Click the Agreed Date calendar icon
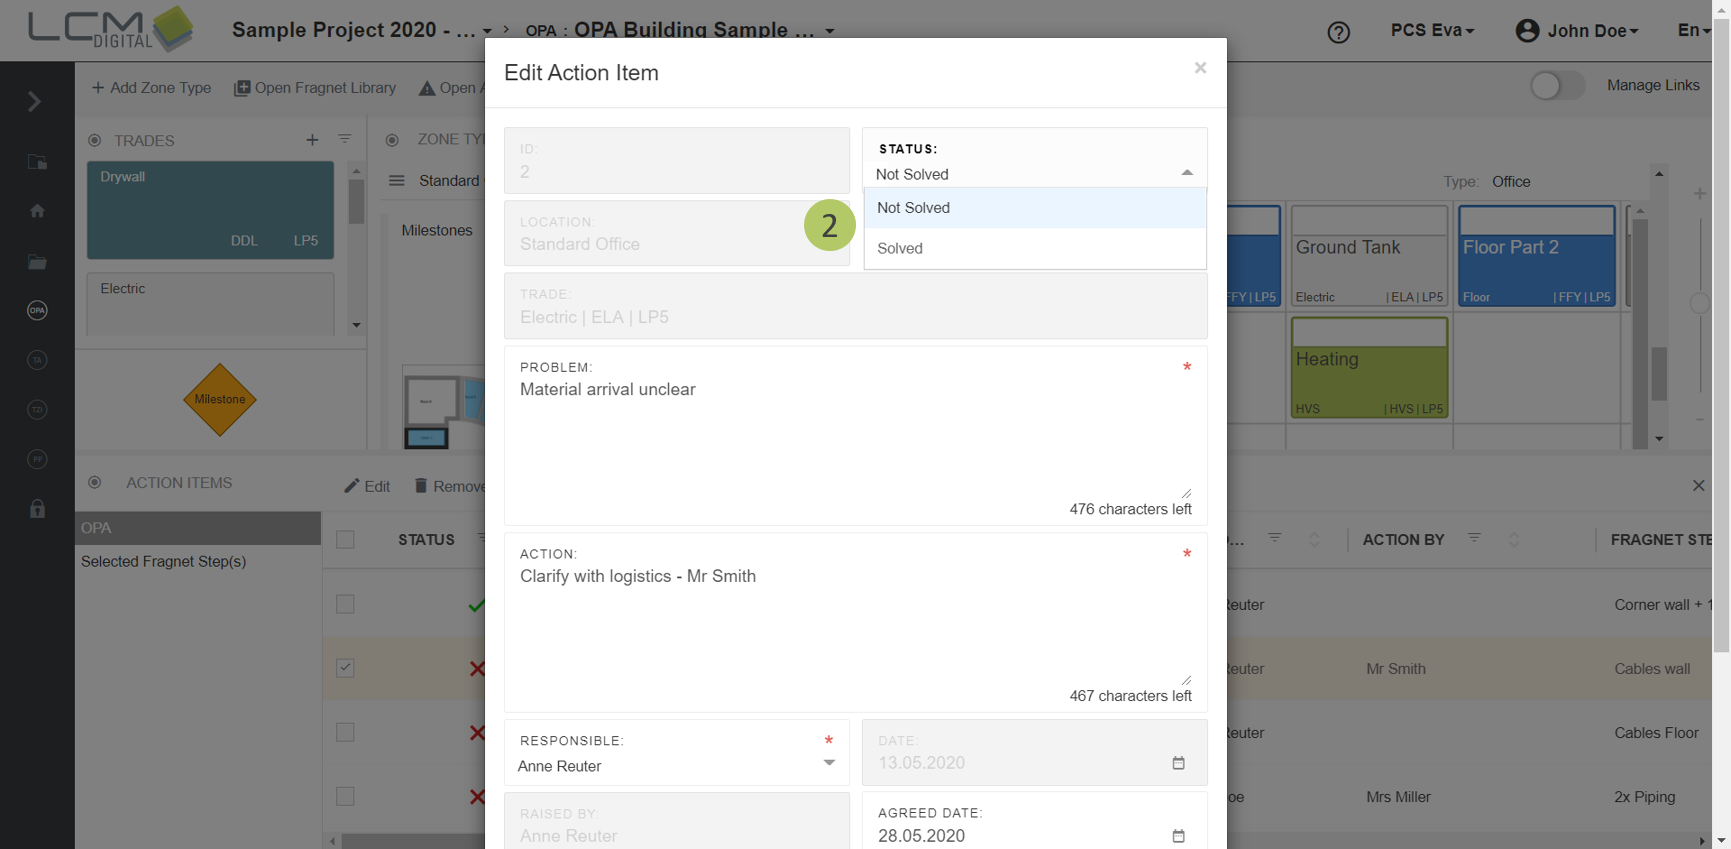 click(1178, 836)
